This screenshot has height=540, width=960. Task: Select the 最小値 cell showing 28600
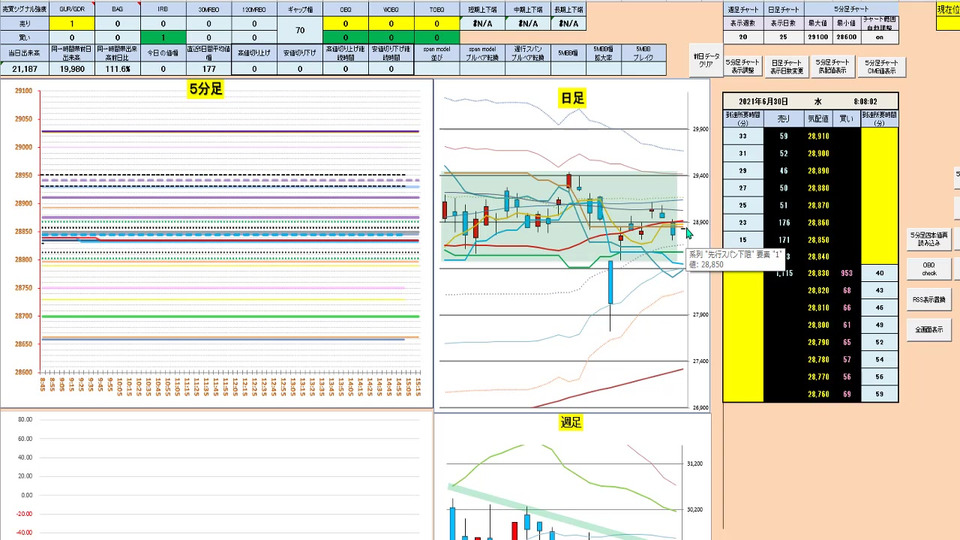pos(846,37)
